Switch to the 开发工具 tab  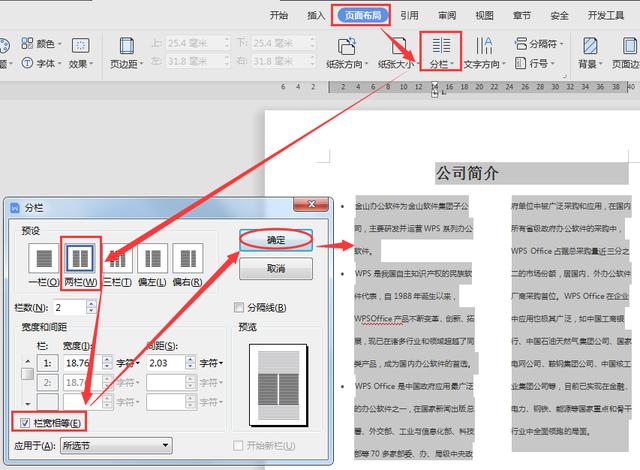point(606,16)
